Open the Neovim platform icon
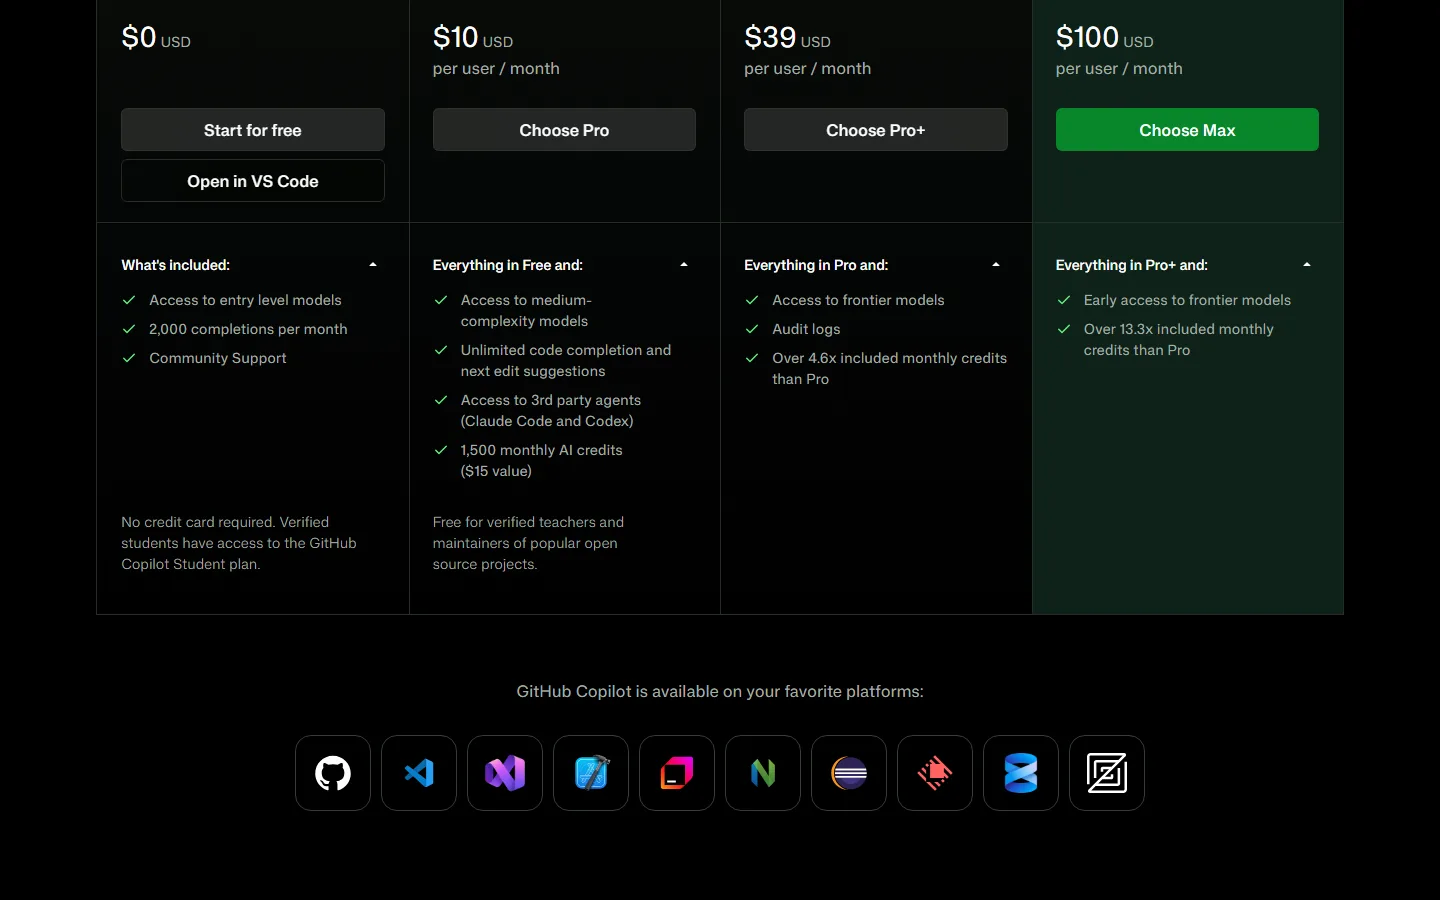The image size is (1440, 900). point(763,773)
